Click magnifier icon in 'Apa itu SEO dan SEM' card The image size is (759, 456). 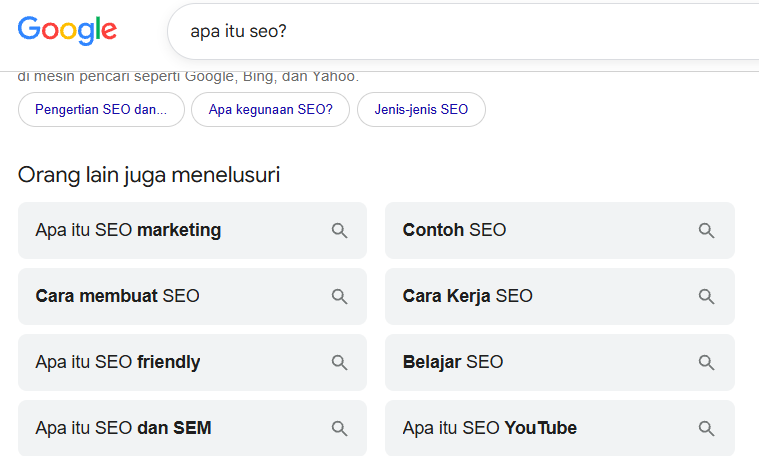339,428
